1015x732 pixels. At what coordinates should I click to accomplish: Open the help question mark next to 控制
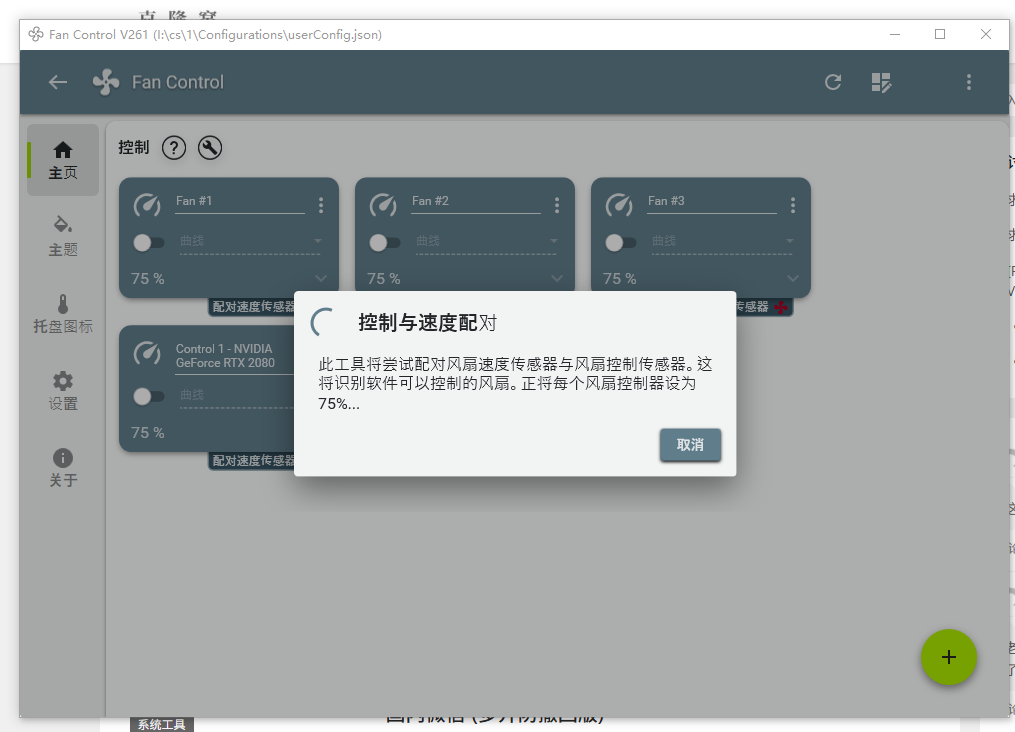173,147
